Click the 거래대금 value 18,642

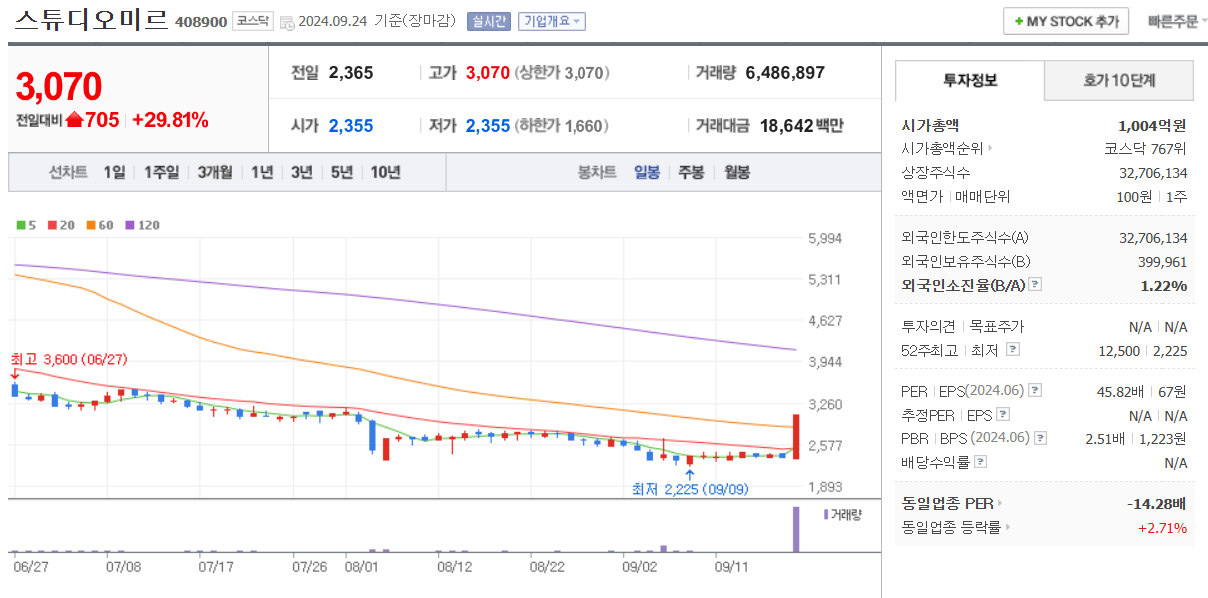pos(787,126)
